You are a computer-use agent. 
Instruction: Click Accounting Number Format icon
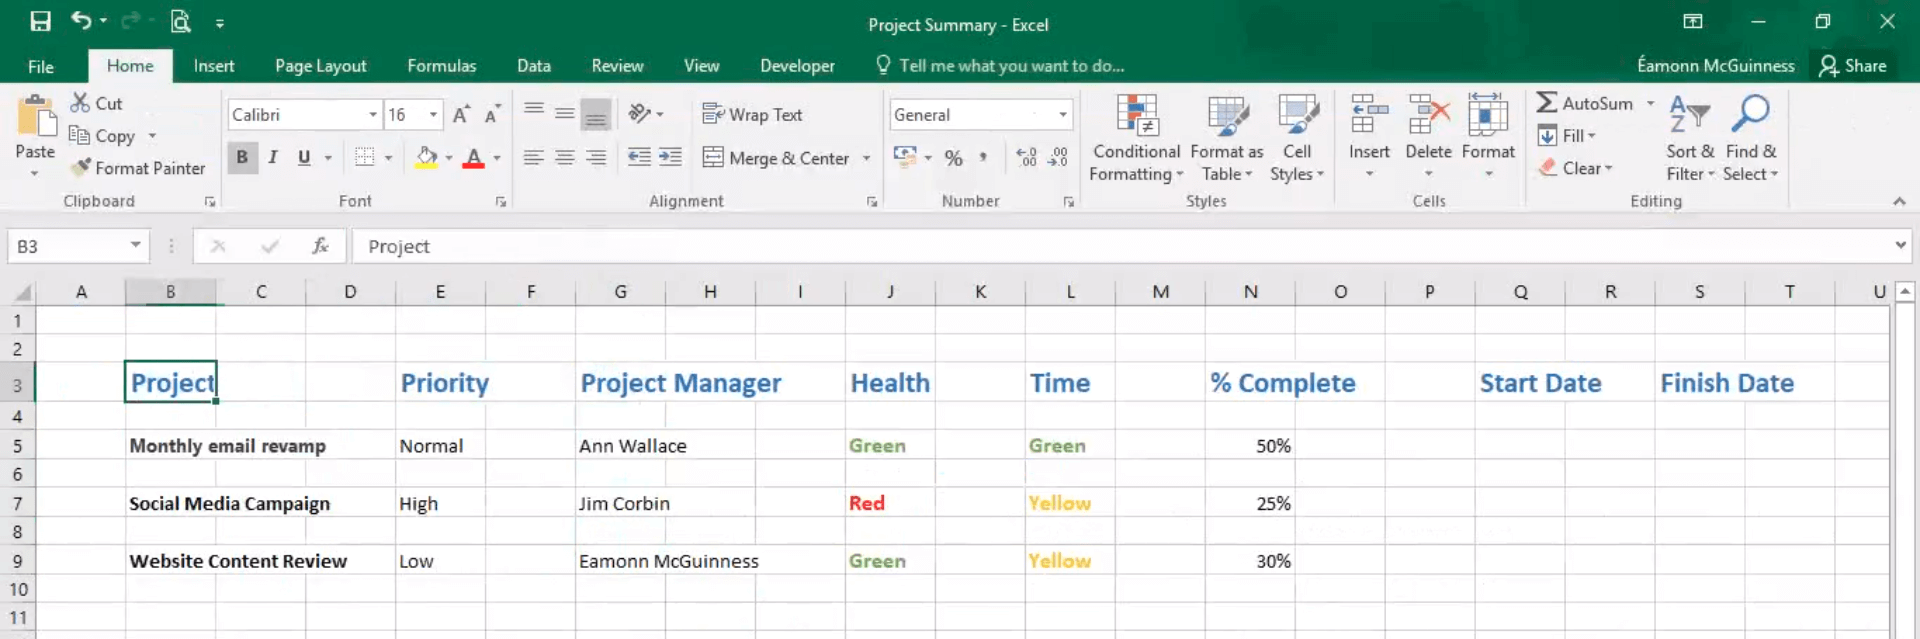pos(906,157)
